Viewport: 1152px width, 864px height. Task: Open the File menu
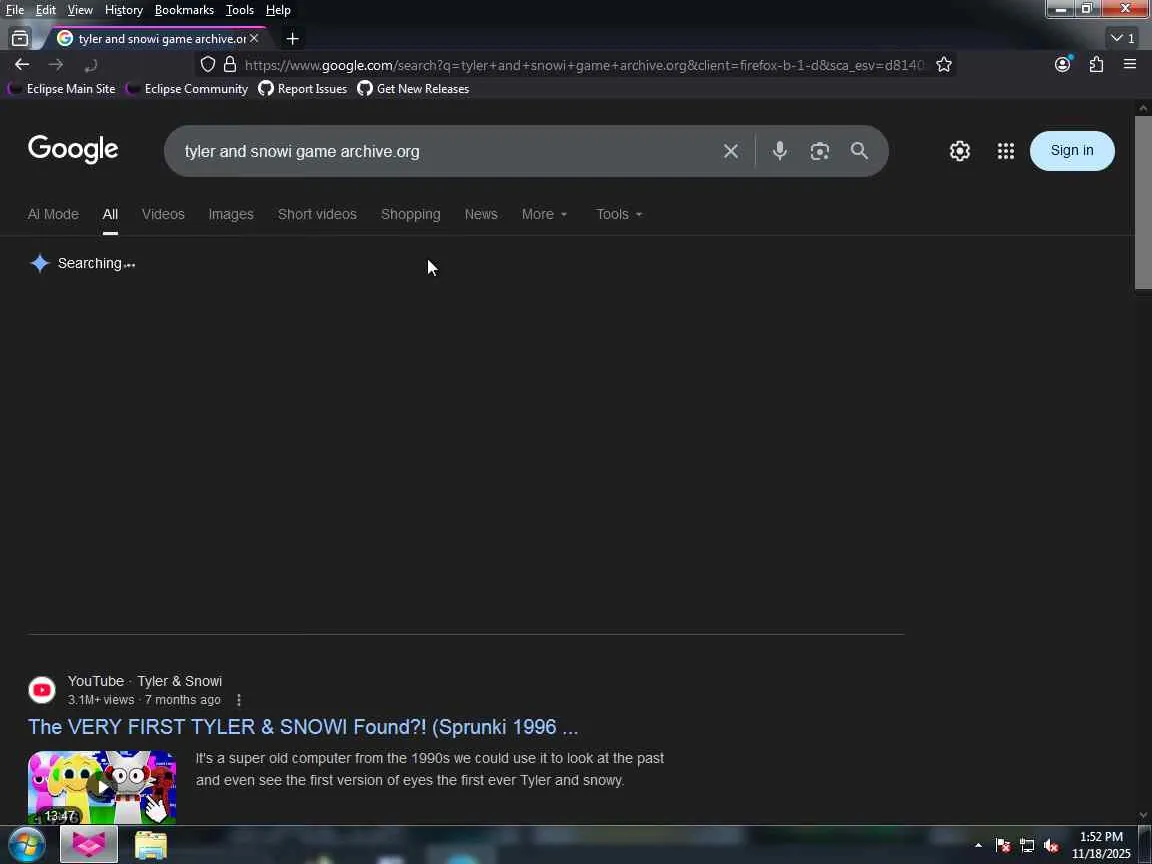coord(15,10)
